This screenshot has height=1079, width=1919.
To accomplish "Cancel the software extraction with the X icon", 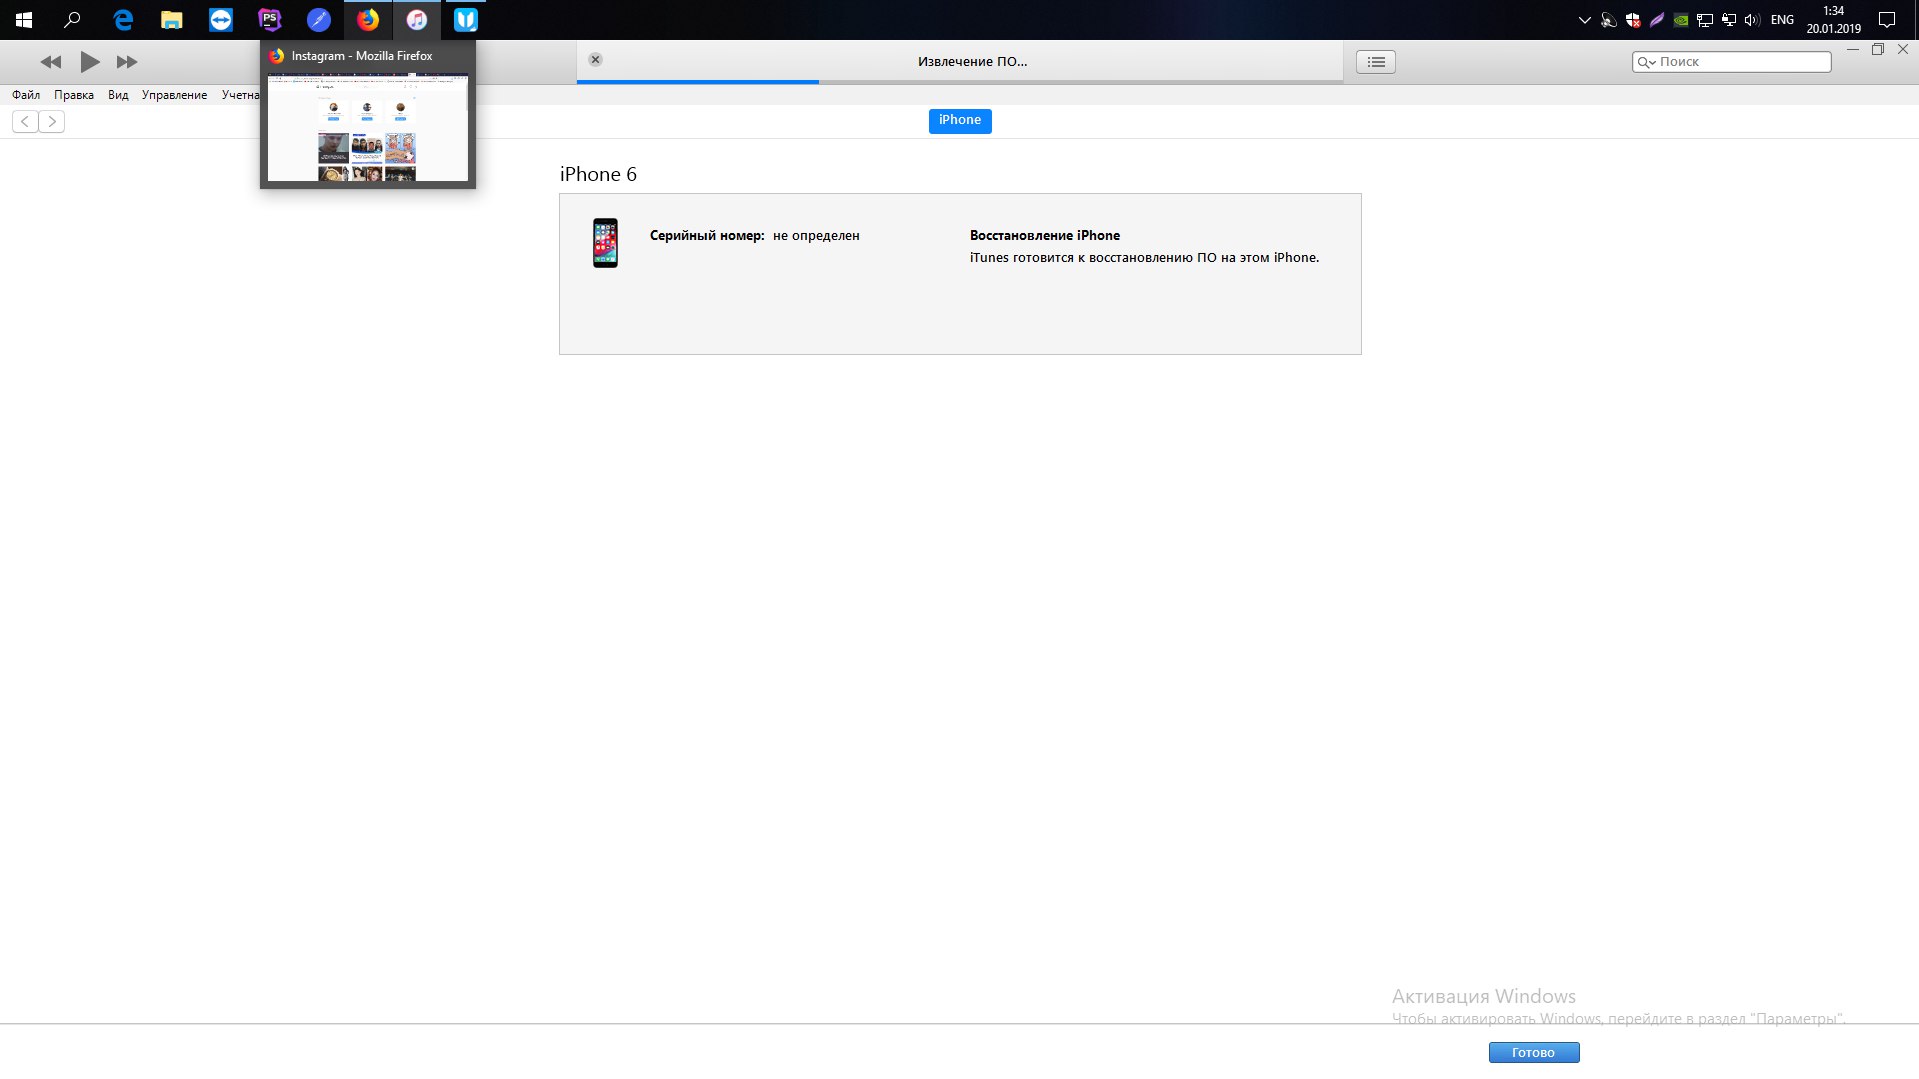I will [595, 60].
